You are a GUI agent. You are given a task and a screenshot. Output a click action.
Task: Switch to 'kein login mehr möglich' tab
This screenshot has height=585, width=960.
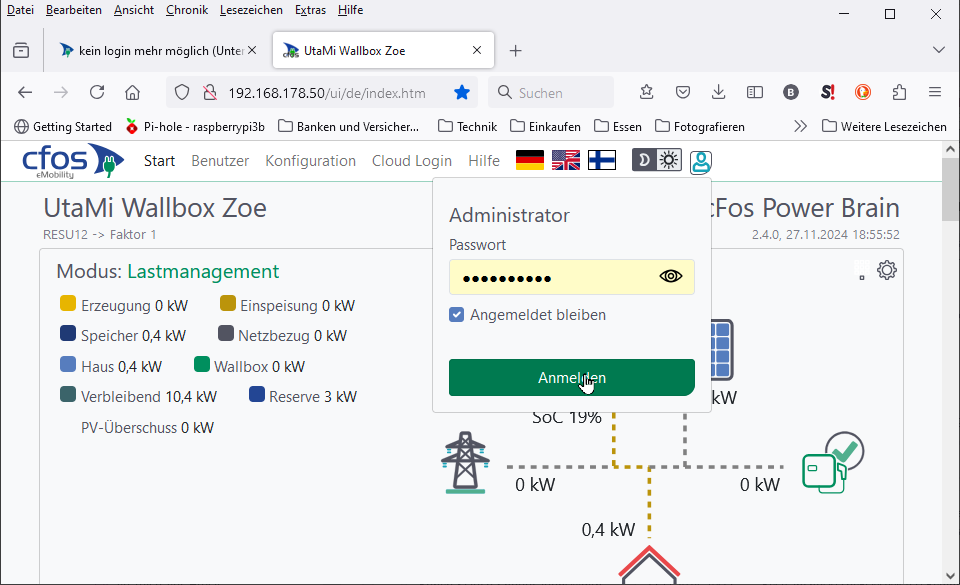pyautogui.click(x=153, y=51)
